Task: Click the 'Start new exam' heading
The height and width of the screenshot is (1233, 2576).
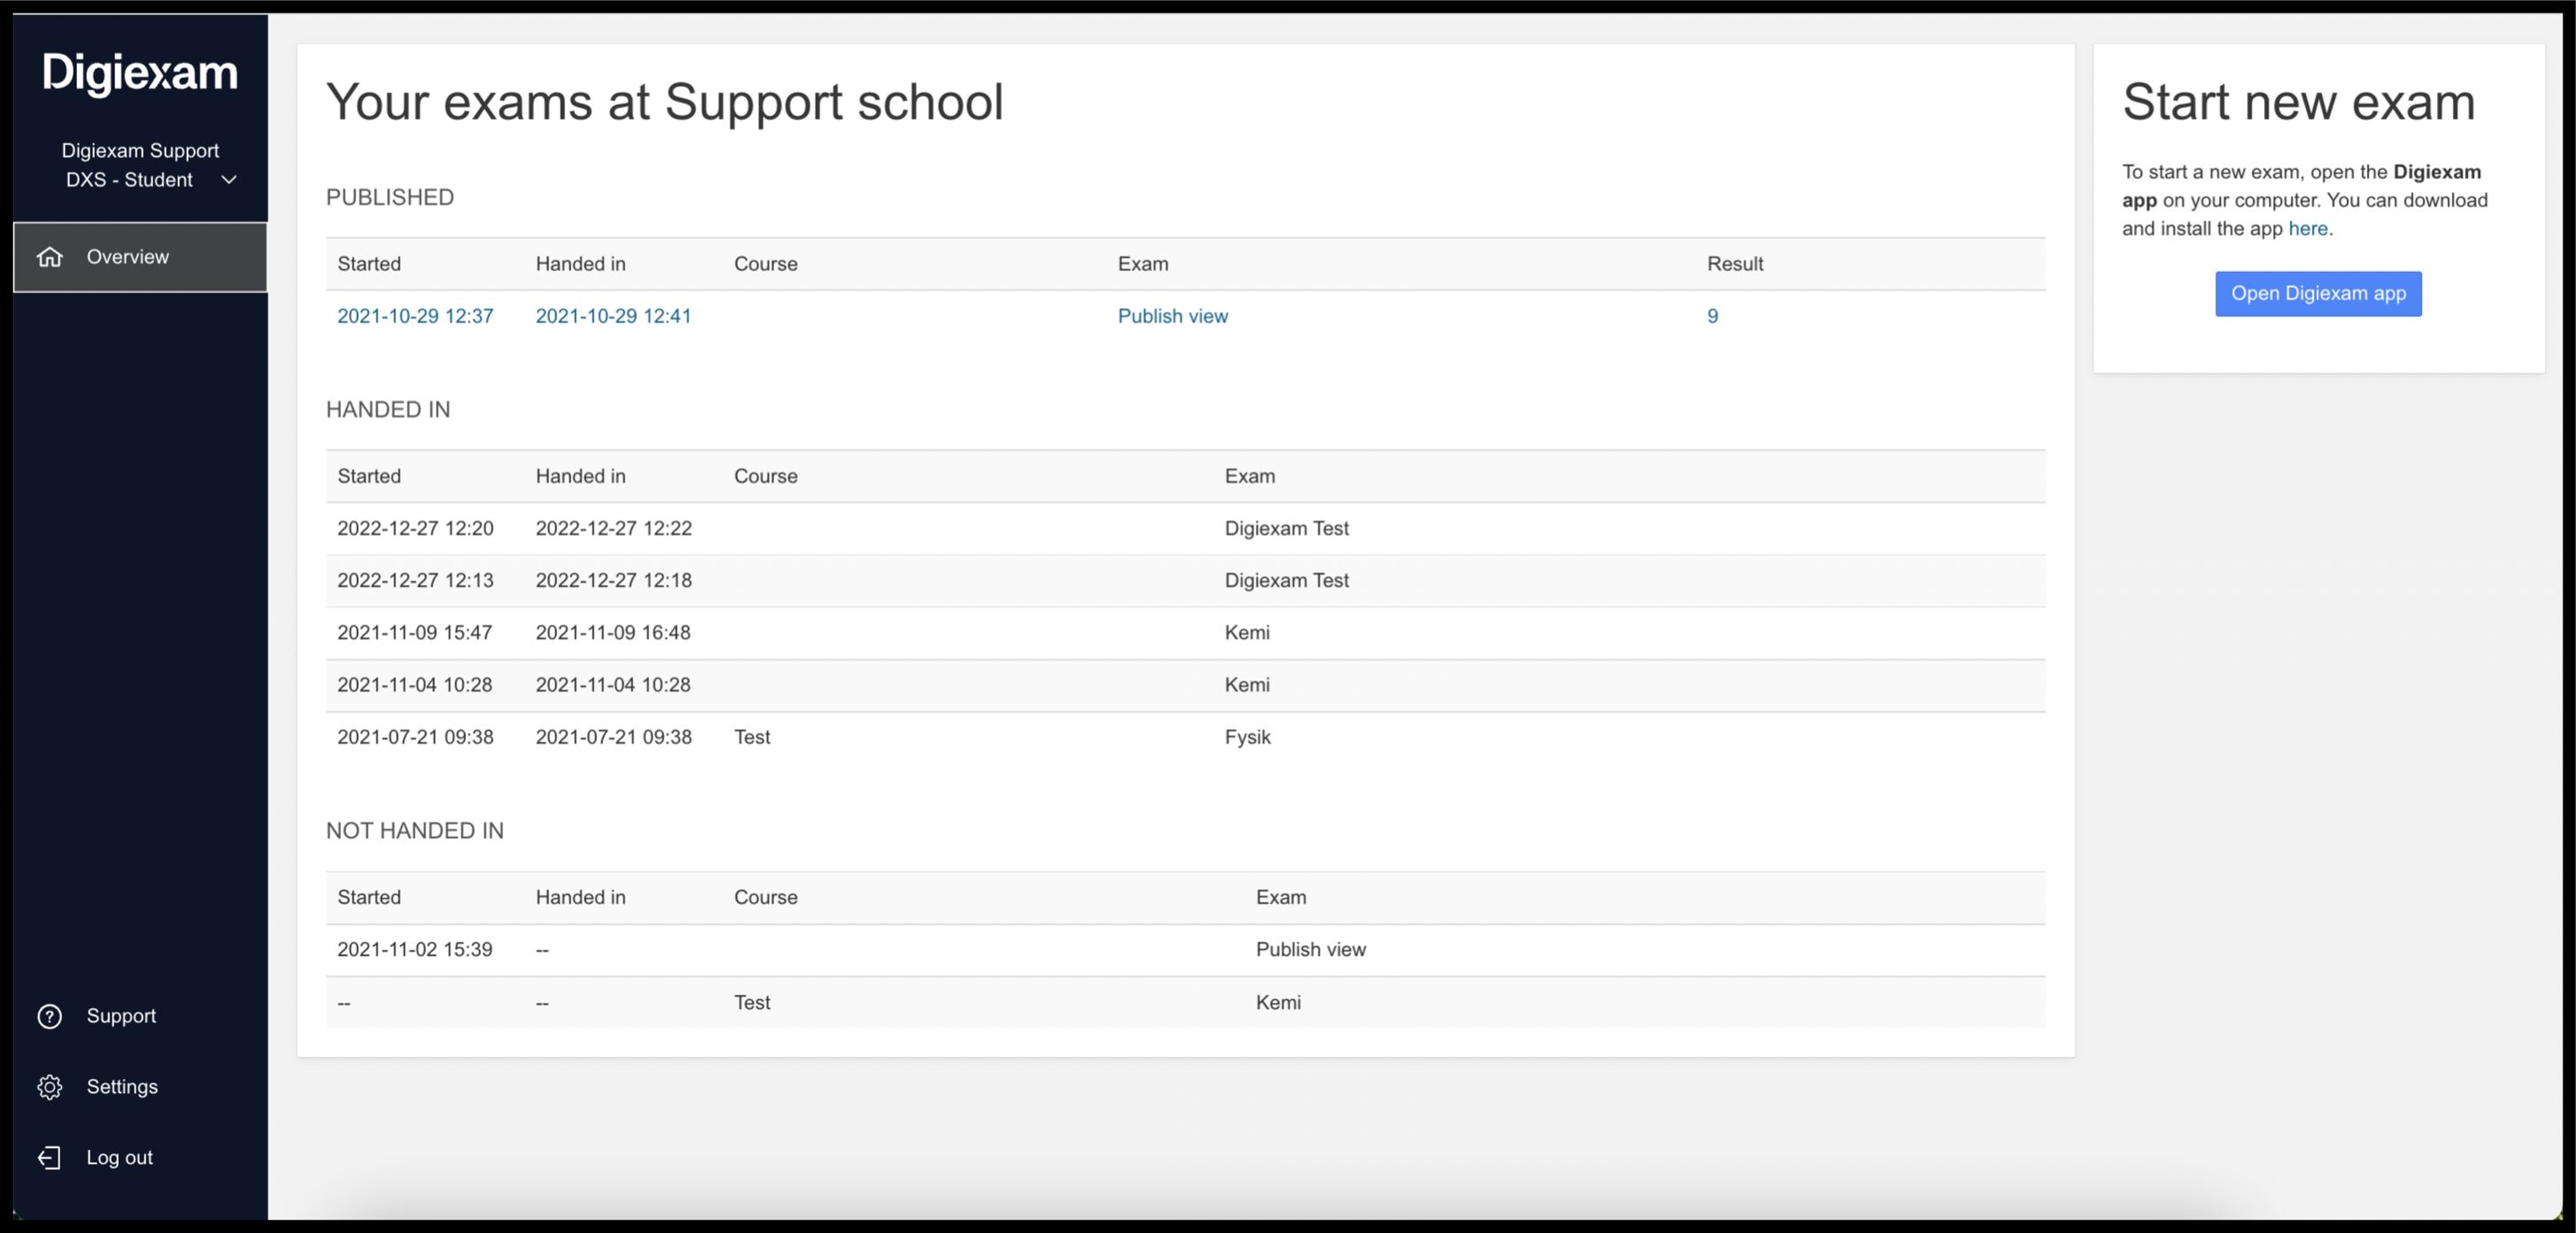Action: (x=2298, y=102)
